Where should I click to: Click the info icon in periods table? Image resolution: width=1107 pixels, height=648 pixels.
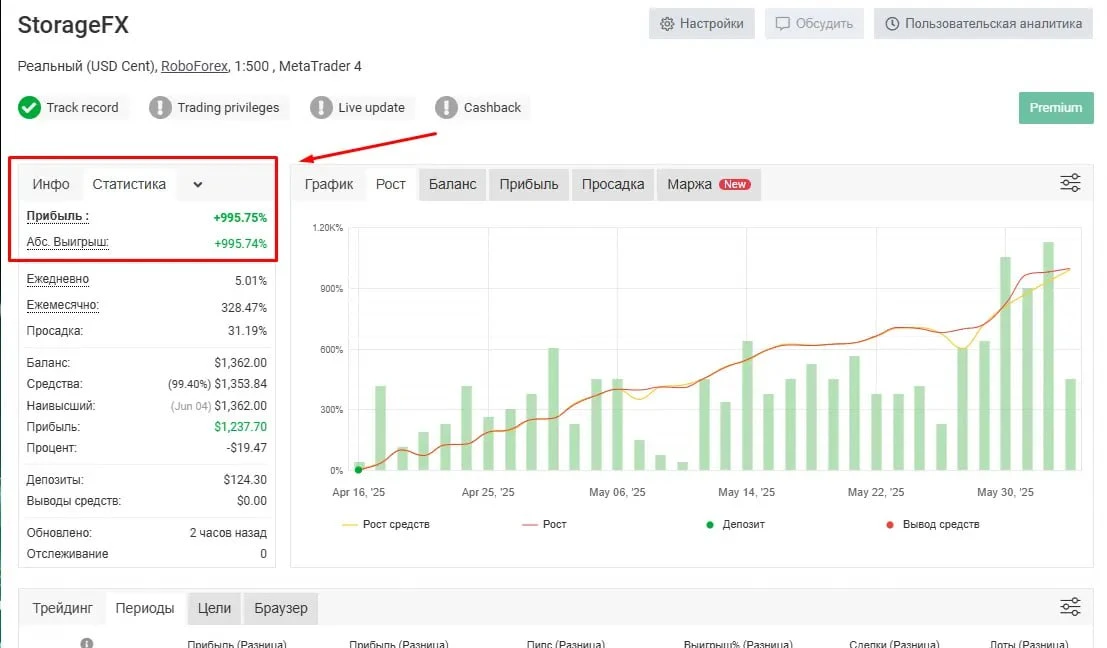coord(87,643)
